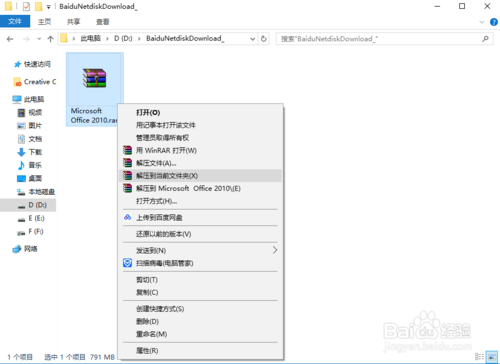Open the 文档 folder in the sidebar

(30, 139)
